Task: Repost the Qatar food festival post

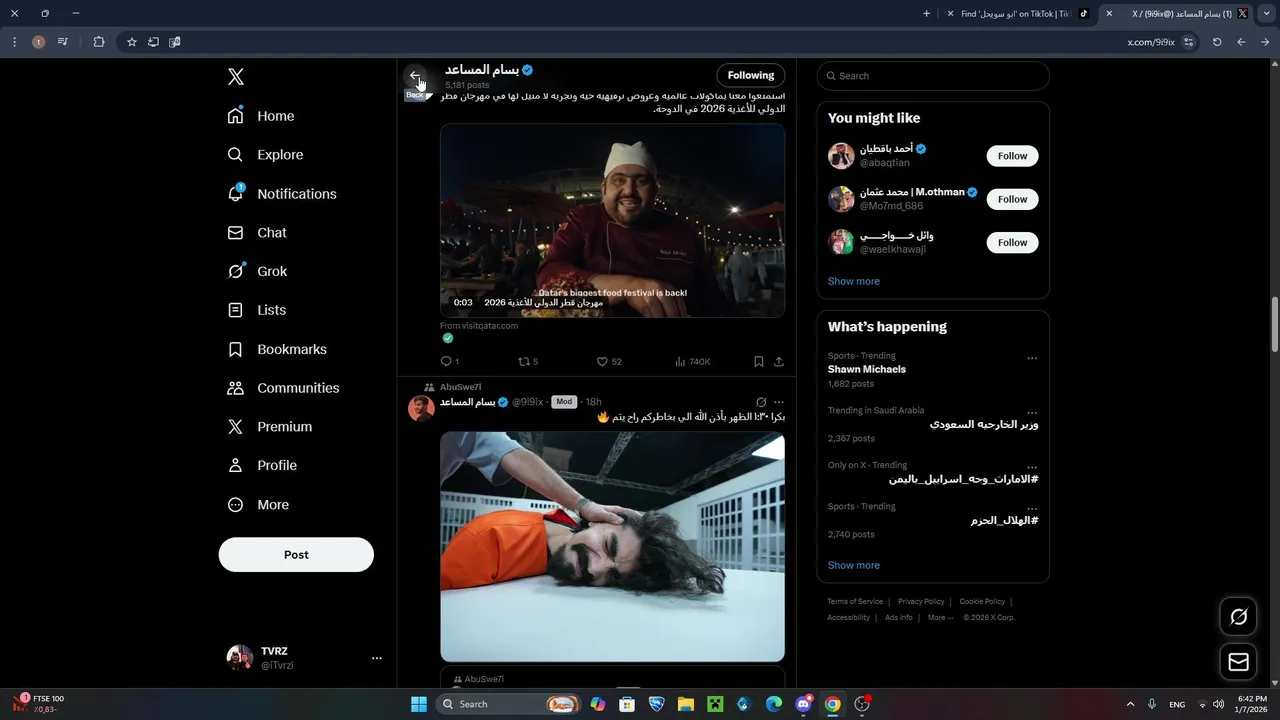Action: point(528,362)
